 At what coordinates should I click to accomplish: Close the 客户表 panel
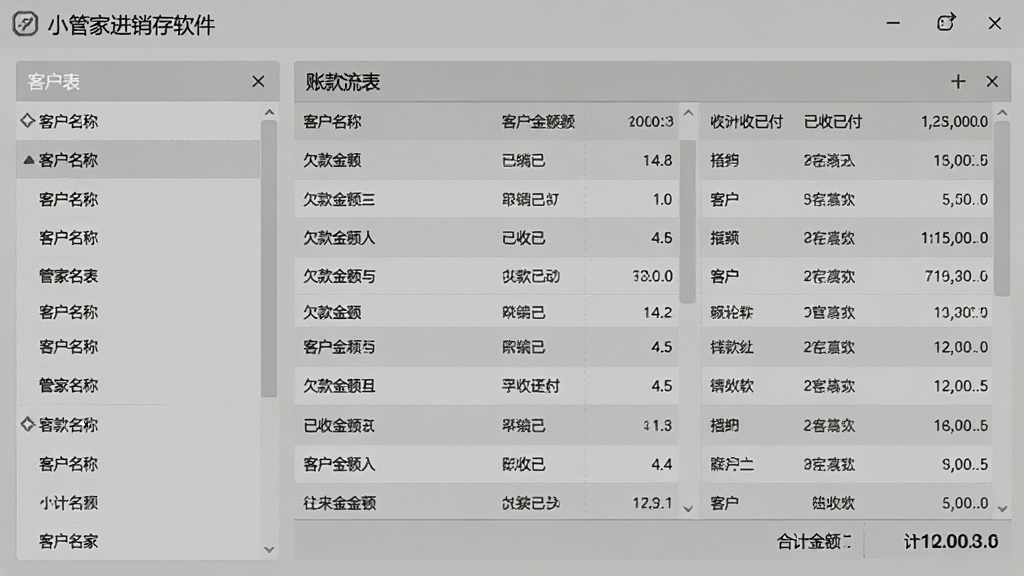[258, 82]
